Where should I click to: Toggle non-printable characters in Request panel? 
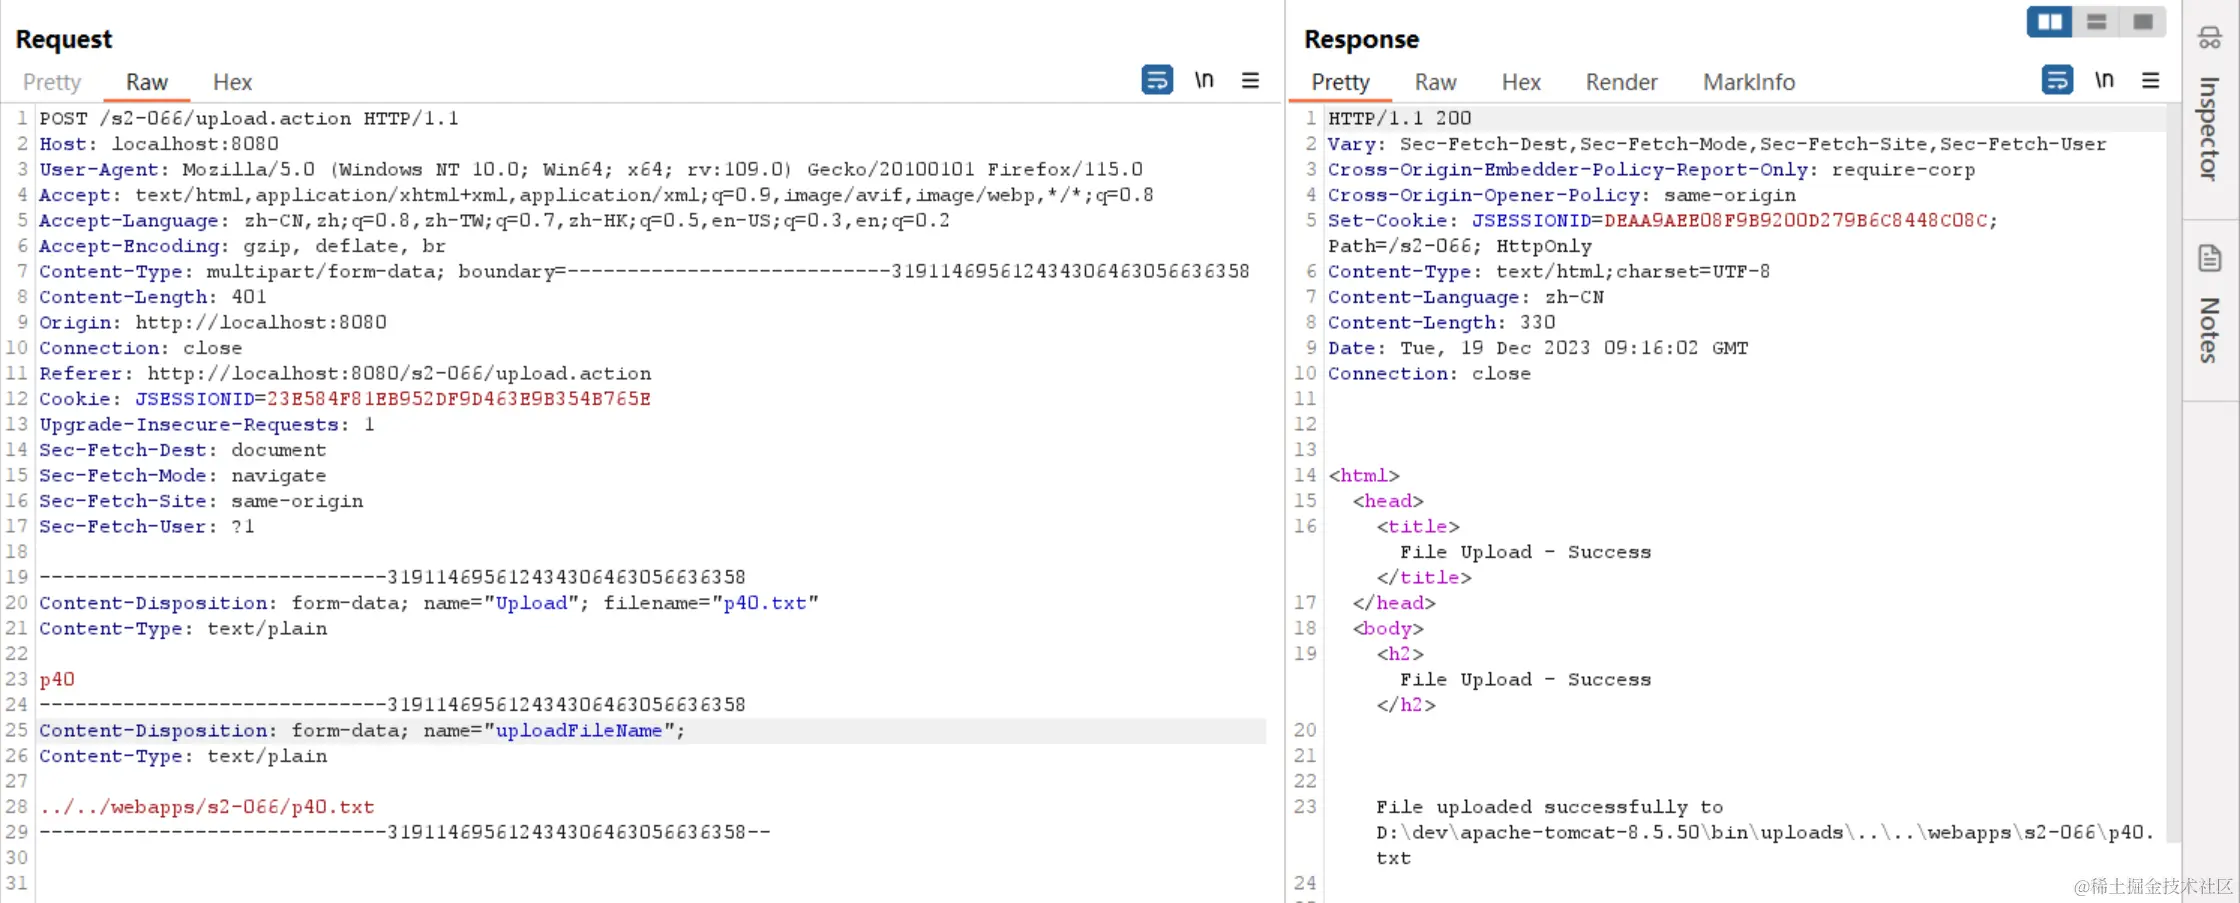click(x=1204, y=80)
